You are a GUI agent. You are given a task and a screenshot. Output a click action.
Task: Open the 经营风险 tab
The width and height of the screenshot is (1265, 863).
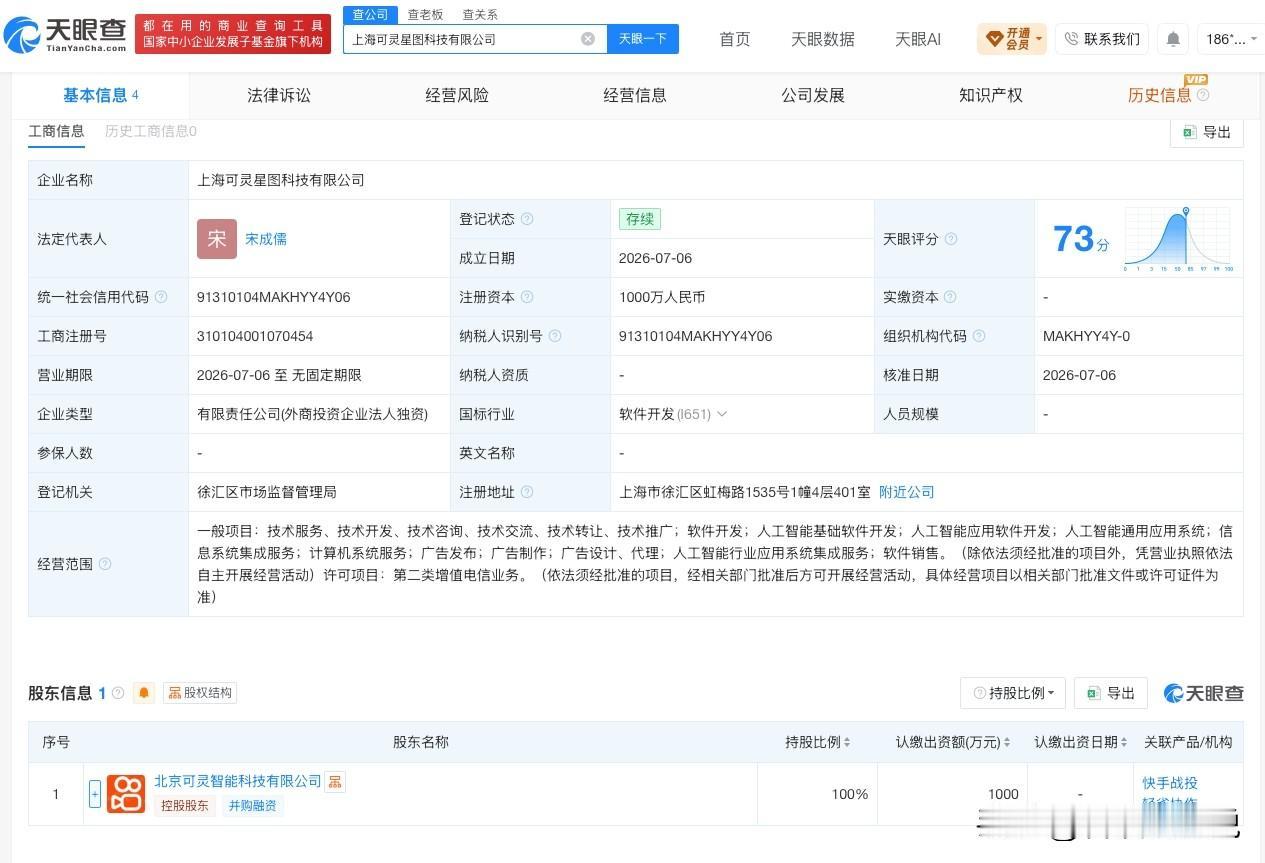pos(457,95)
